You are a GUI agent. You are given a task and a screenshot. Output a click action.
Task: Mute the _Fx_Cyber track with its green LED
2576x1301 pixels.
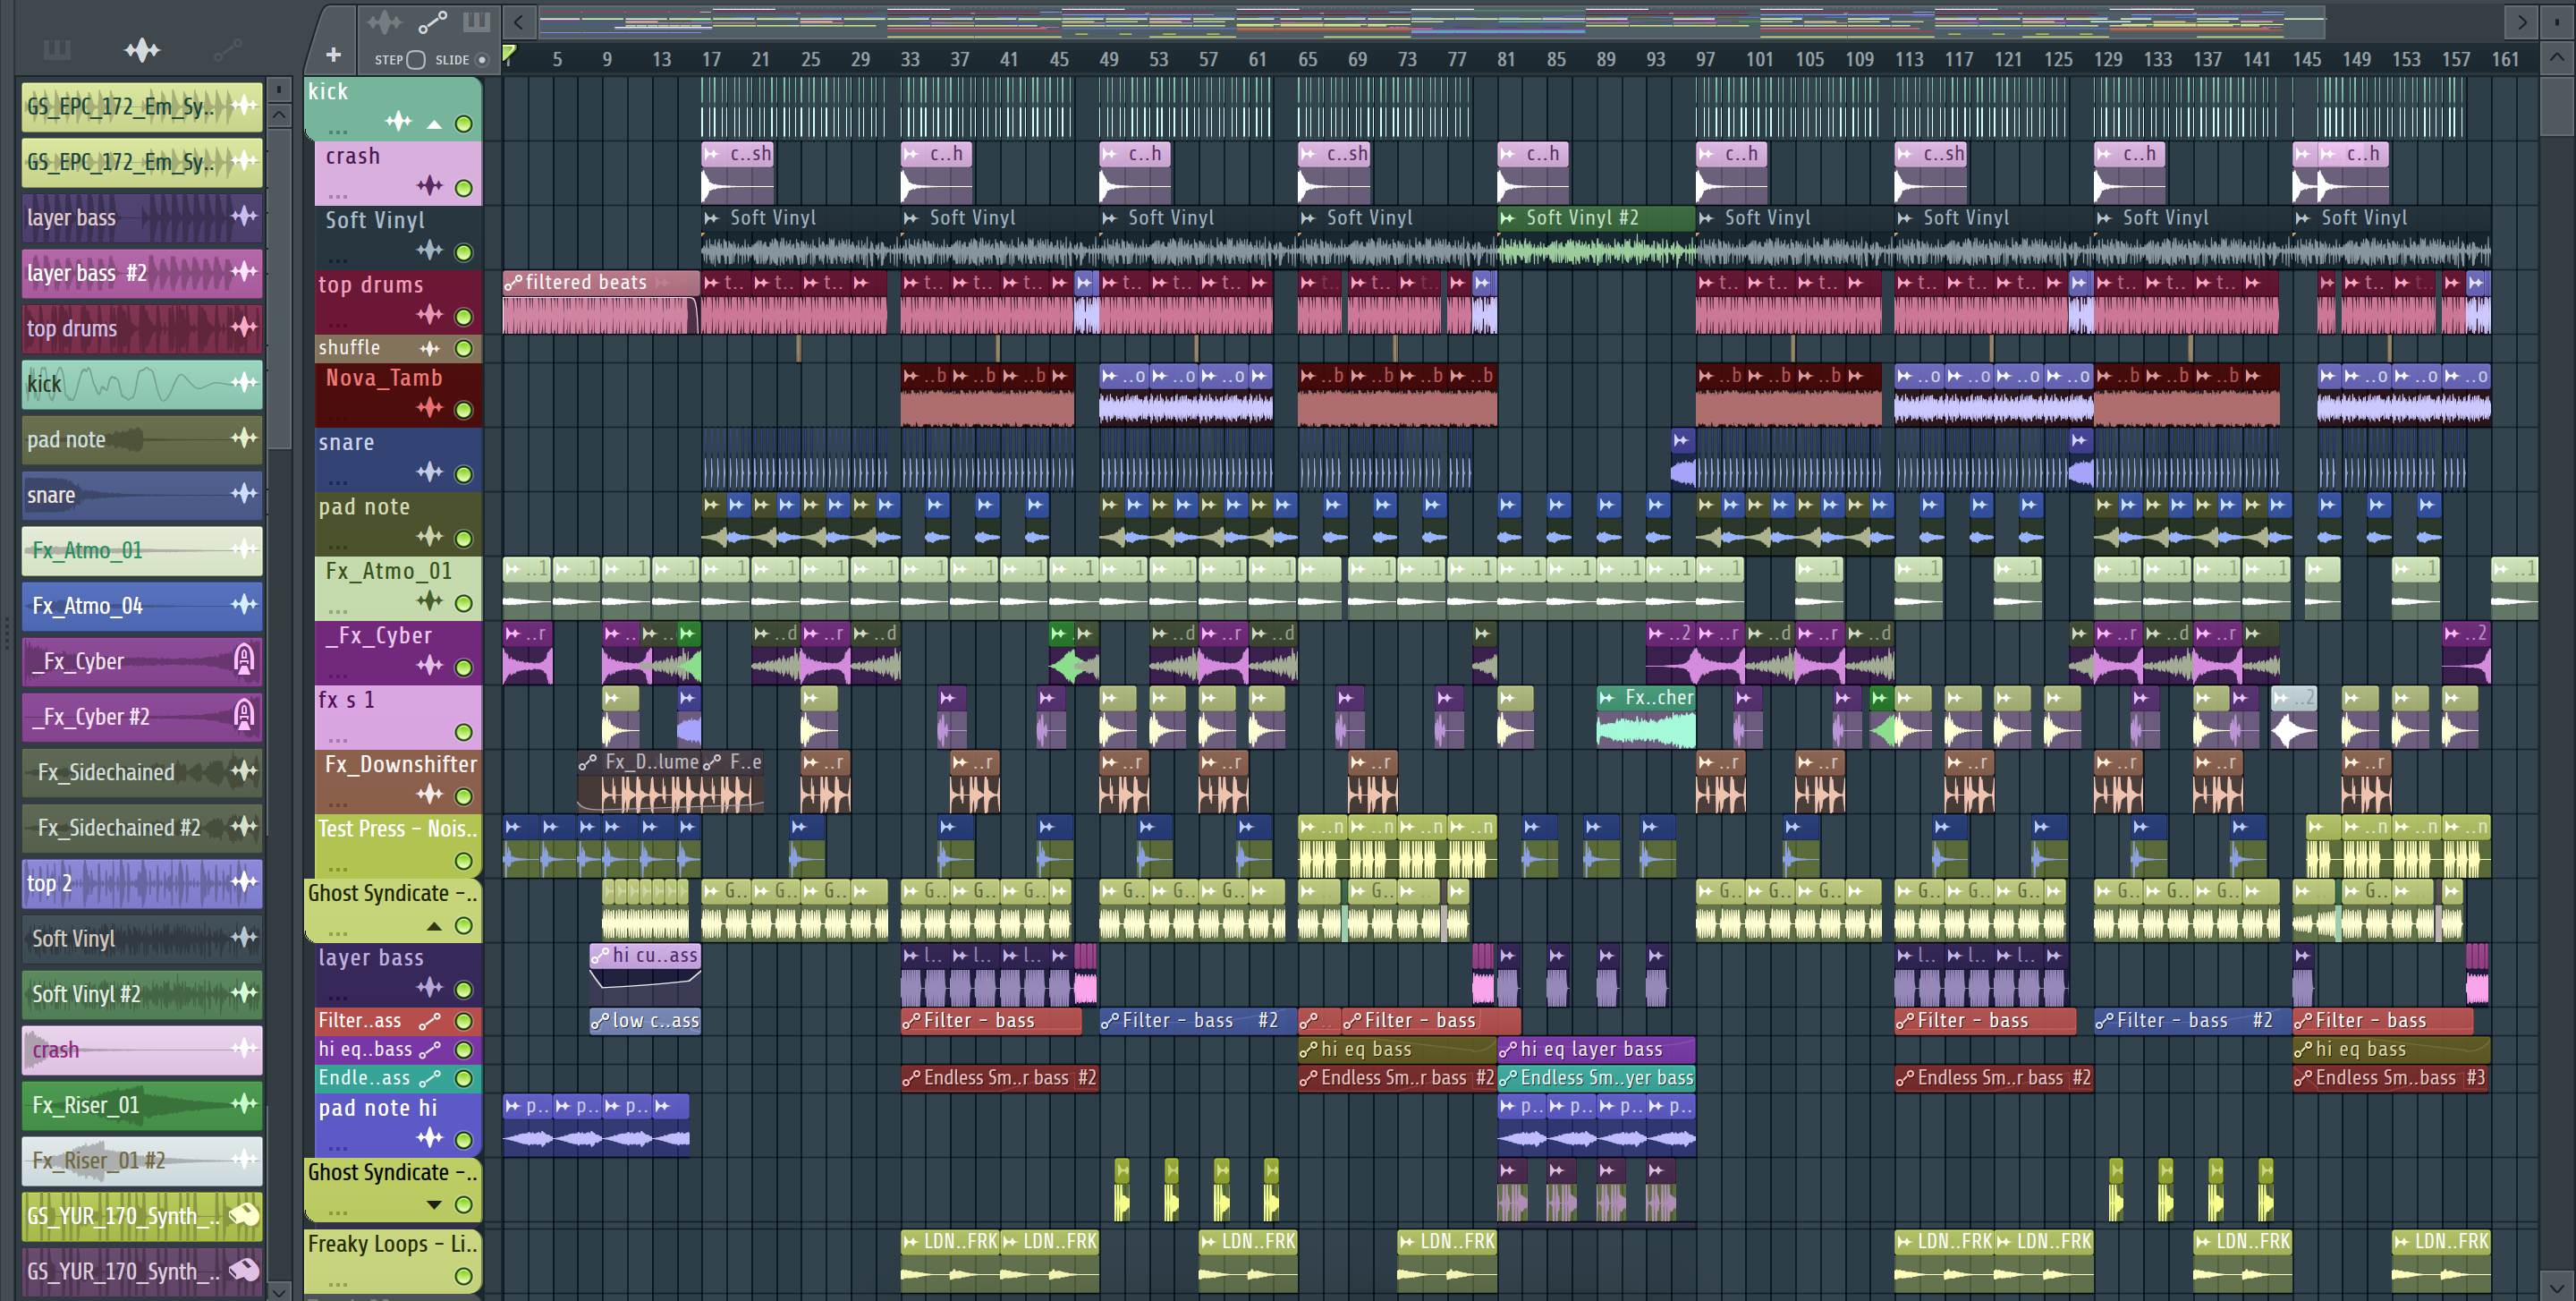click(464, 667)
